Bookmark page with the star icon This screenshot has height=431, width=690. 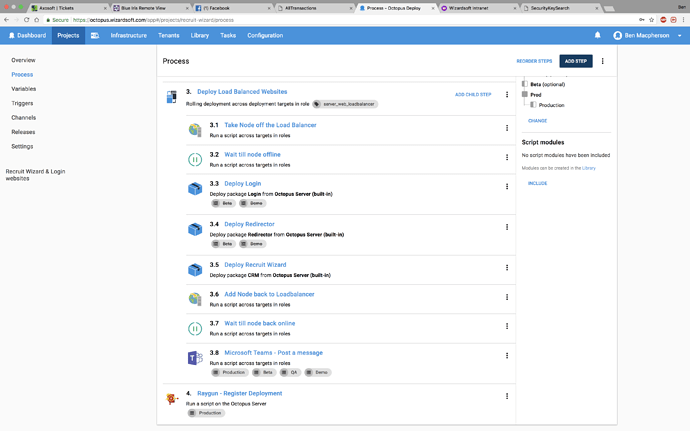(x=651, y=20)
